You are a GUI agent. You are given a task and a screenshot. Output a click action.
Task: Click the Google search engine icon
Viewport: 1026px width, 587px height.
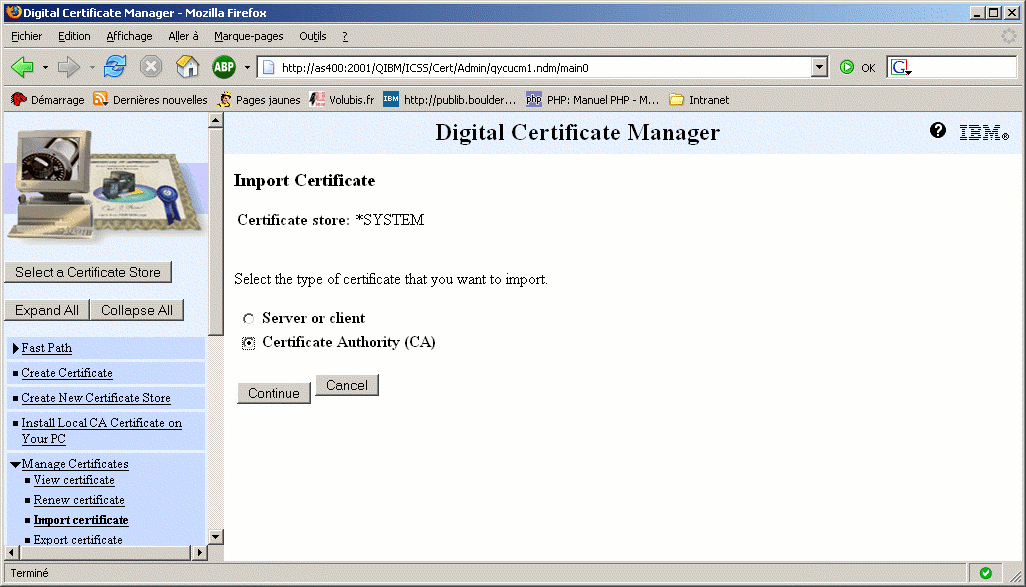(900, 67)
